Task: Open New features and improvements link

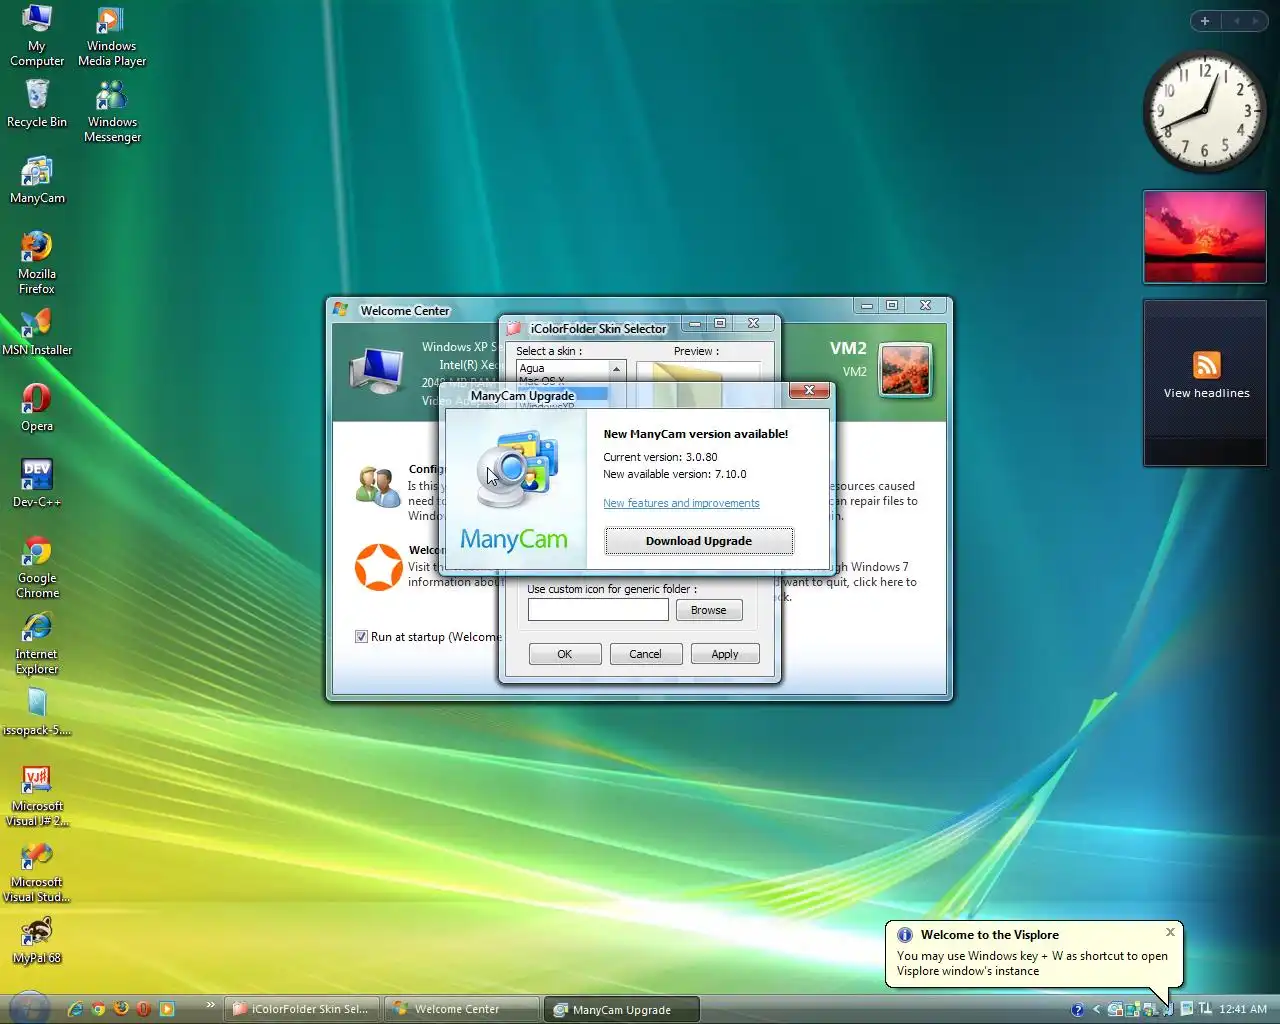Action: pyautogui.click(x=681, y=503)
